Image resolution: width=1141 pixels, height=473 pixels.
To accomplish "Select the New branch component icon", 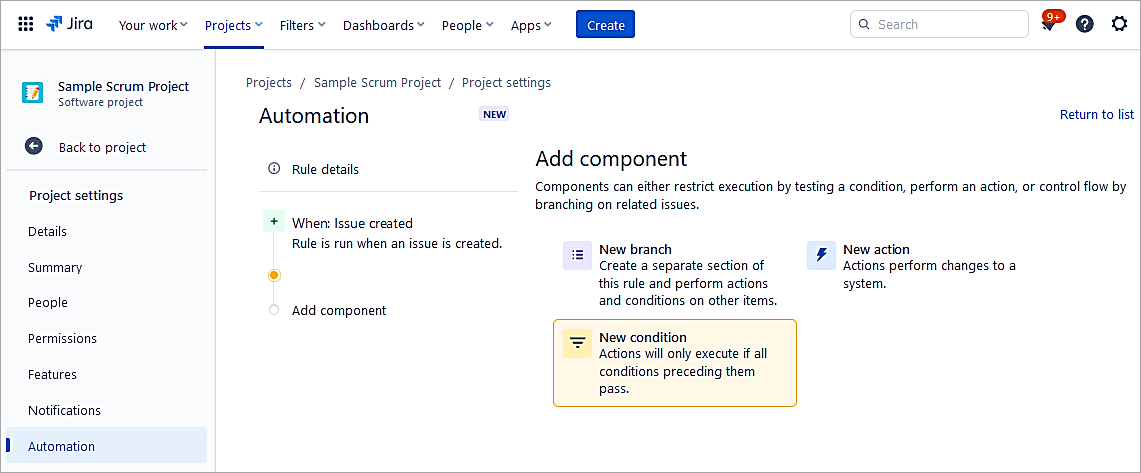I will (x=577, y=256).
